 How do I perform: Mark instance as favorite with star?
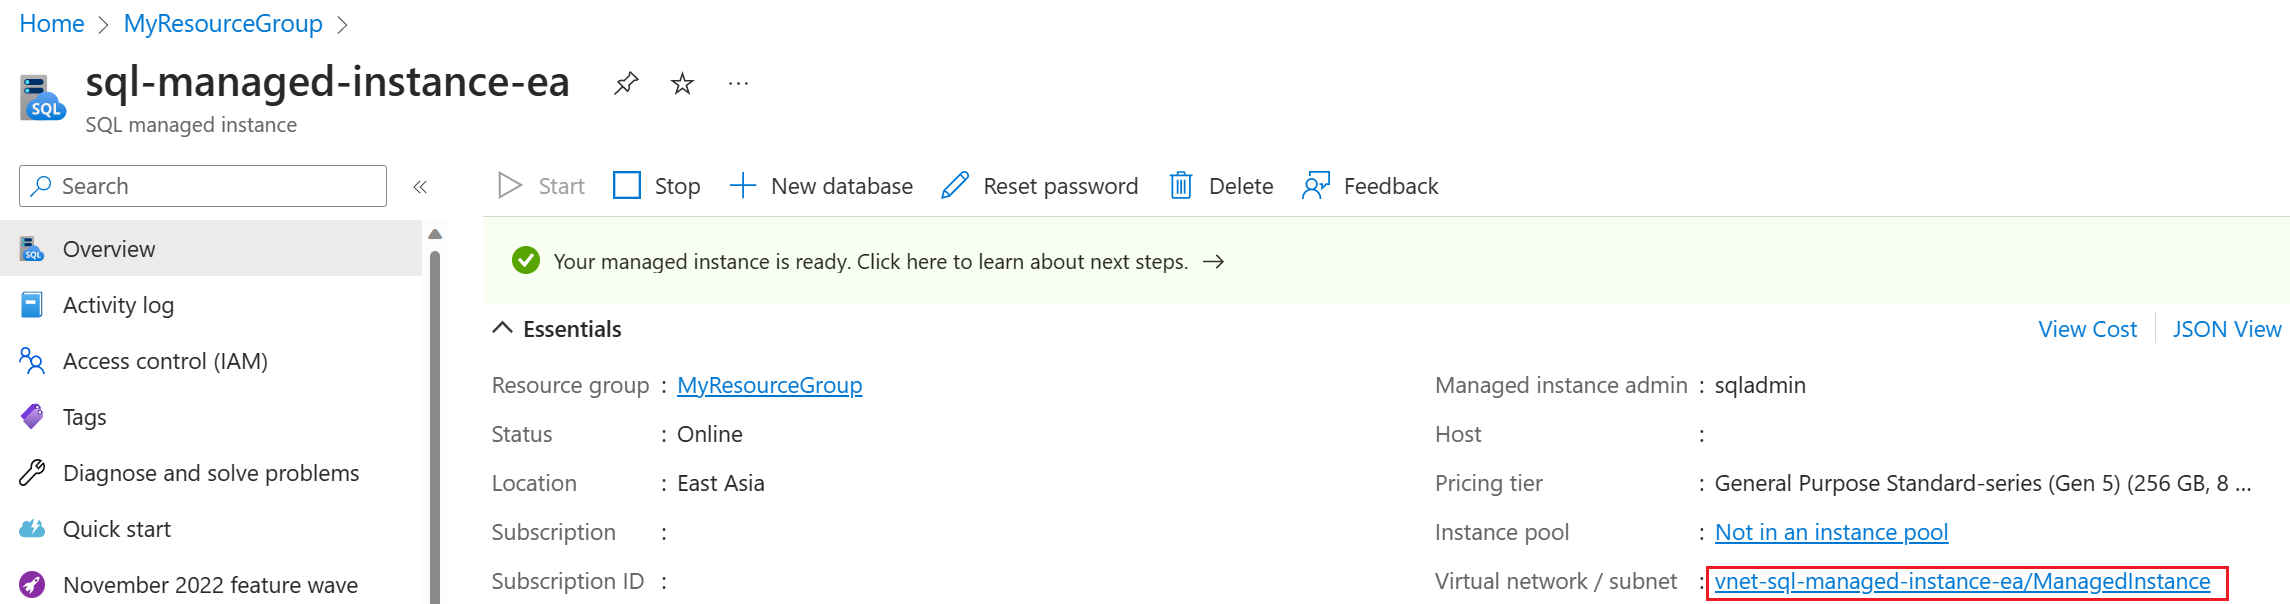(682, 83)
